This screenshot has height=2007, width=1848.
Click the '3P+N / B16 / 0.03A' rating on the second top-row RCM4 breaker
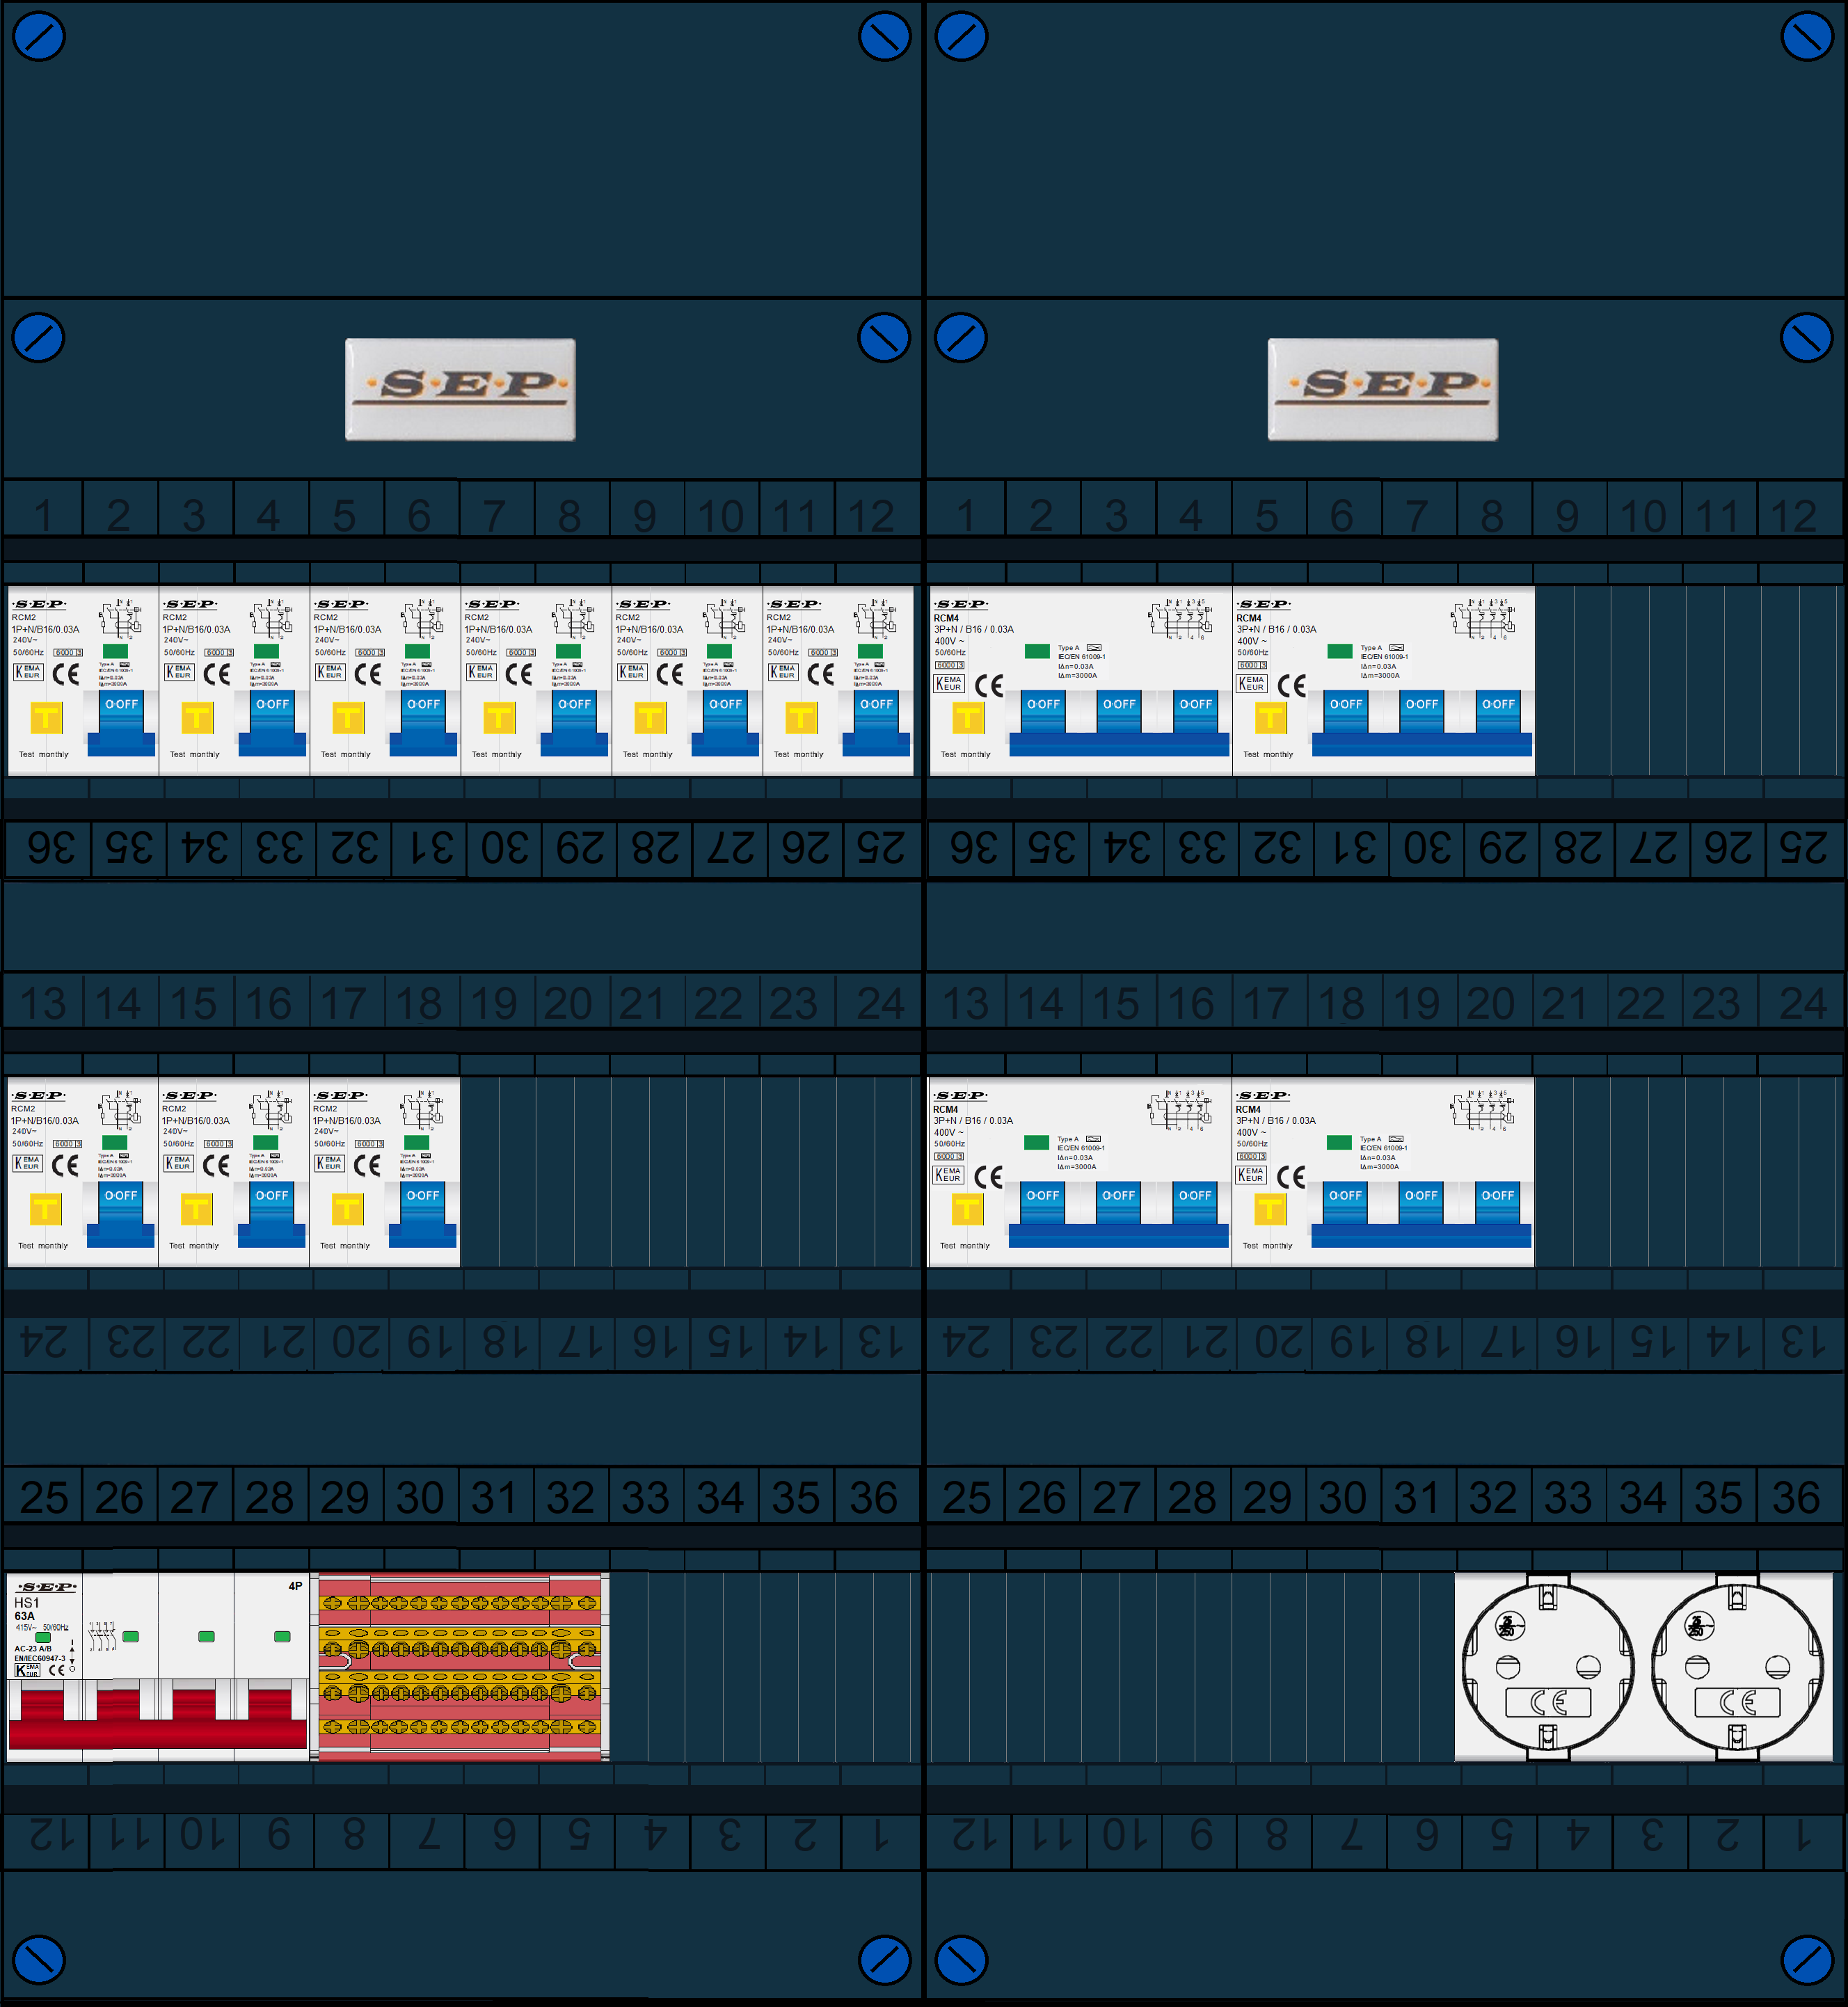1276,629
